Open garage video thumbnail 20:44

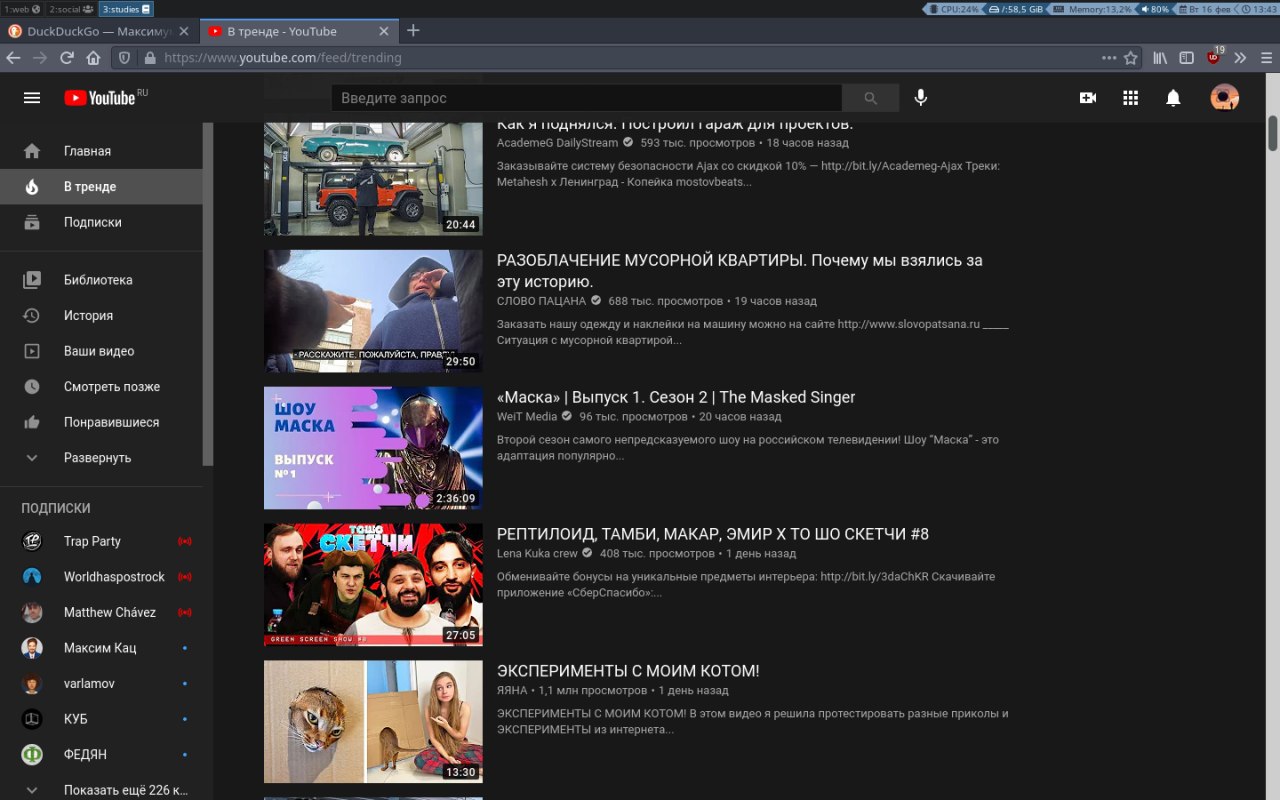click(373, 178)
